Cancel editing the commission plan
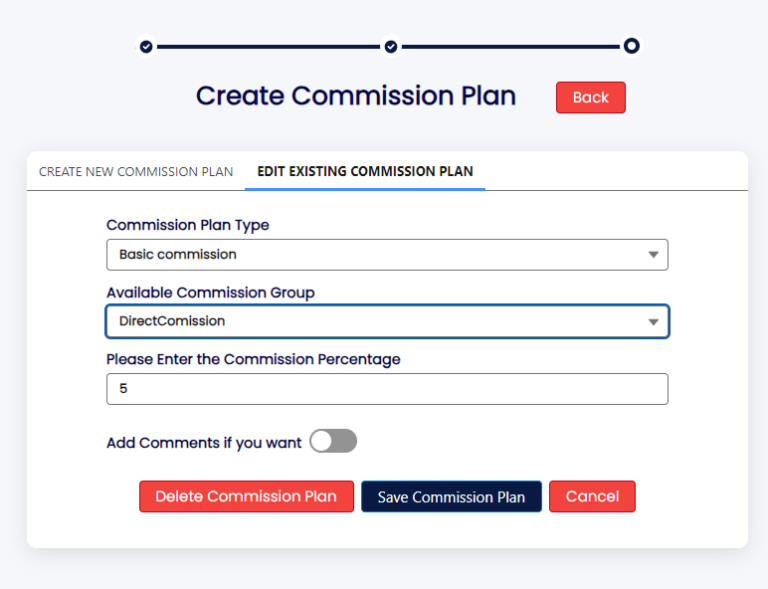768x589 pixels. tap(592, 496)
